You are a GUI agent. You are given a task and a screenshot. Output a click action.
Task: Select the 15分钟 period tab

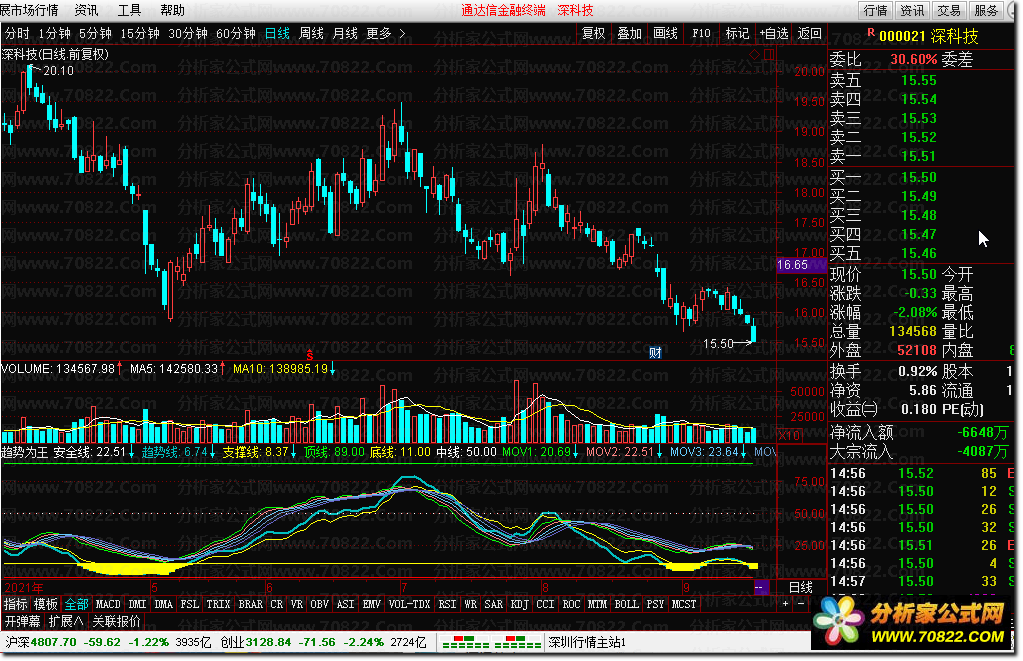140,33
